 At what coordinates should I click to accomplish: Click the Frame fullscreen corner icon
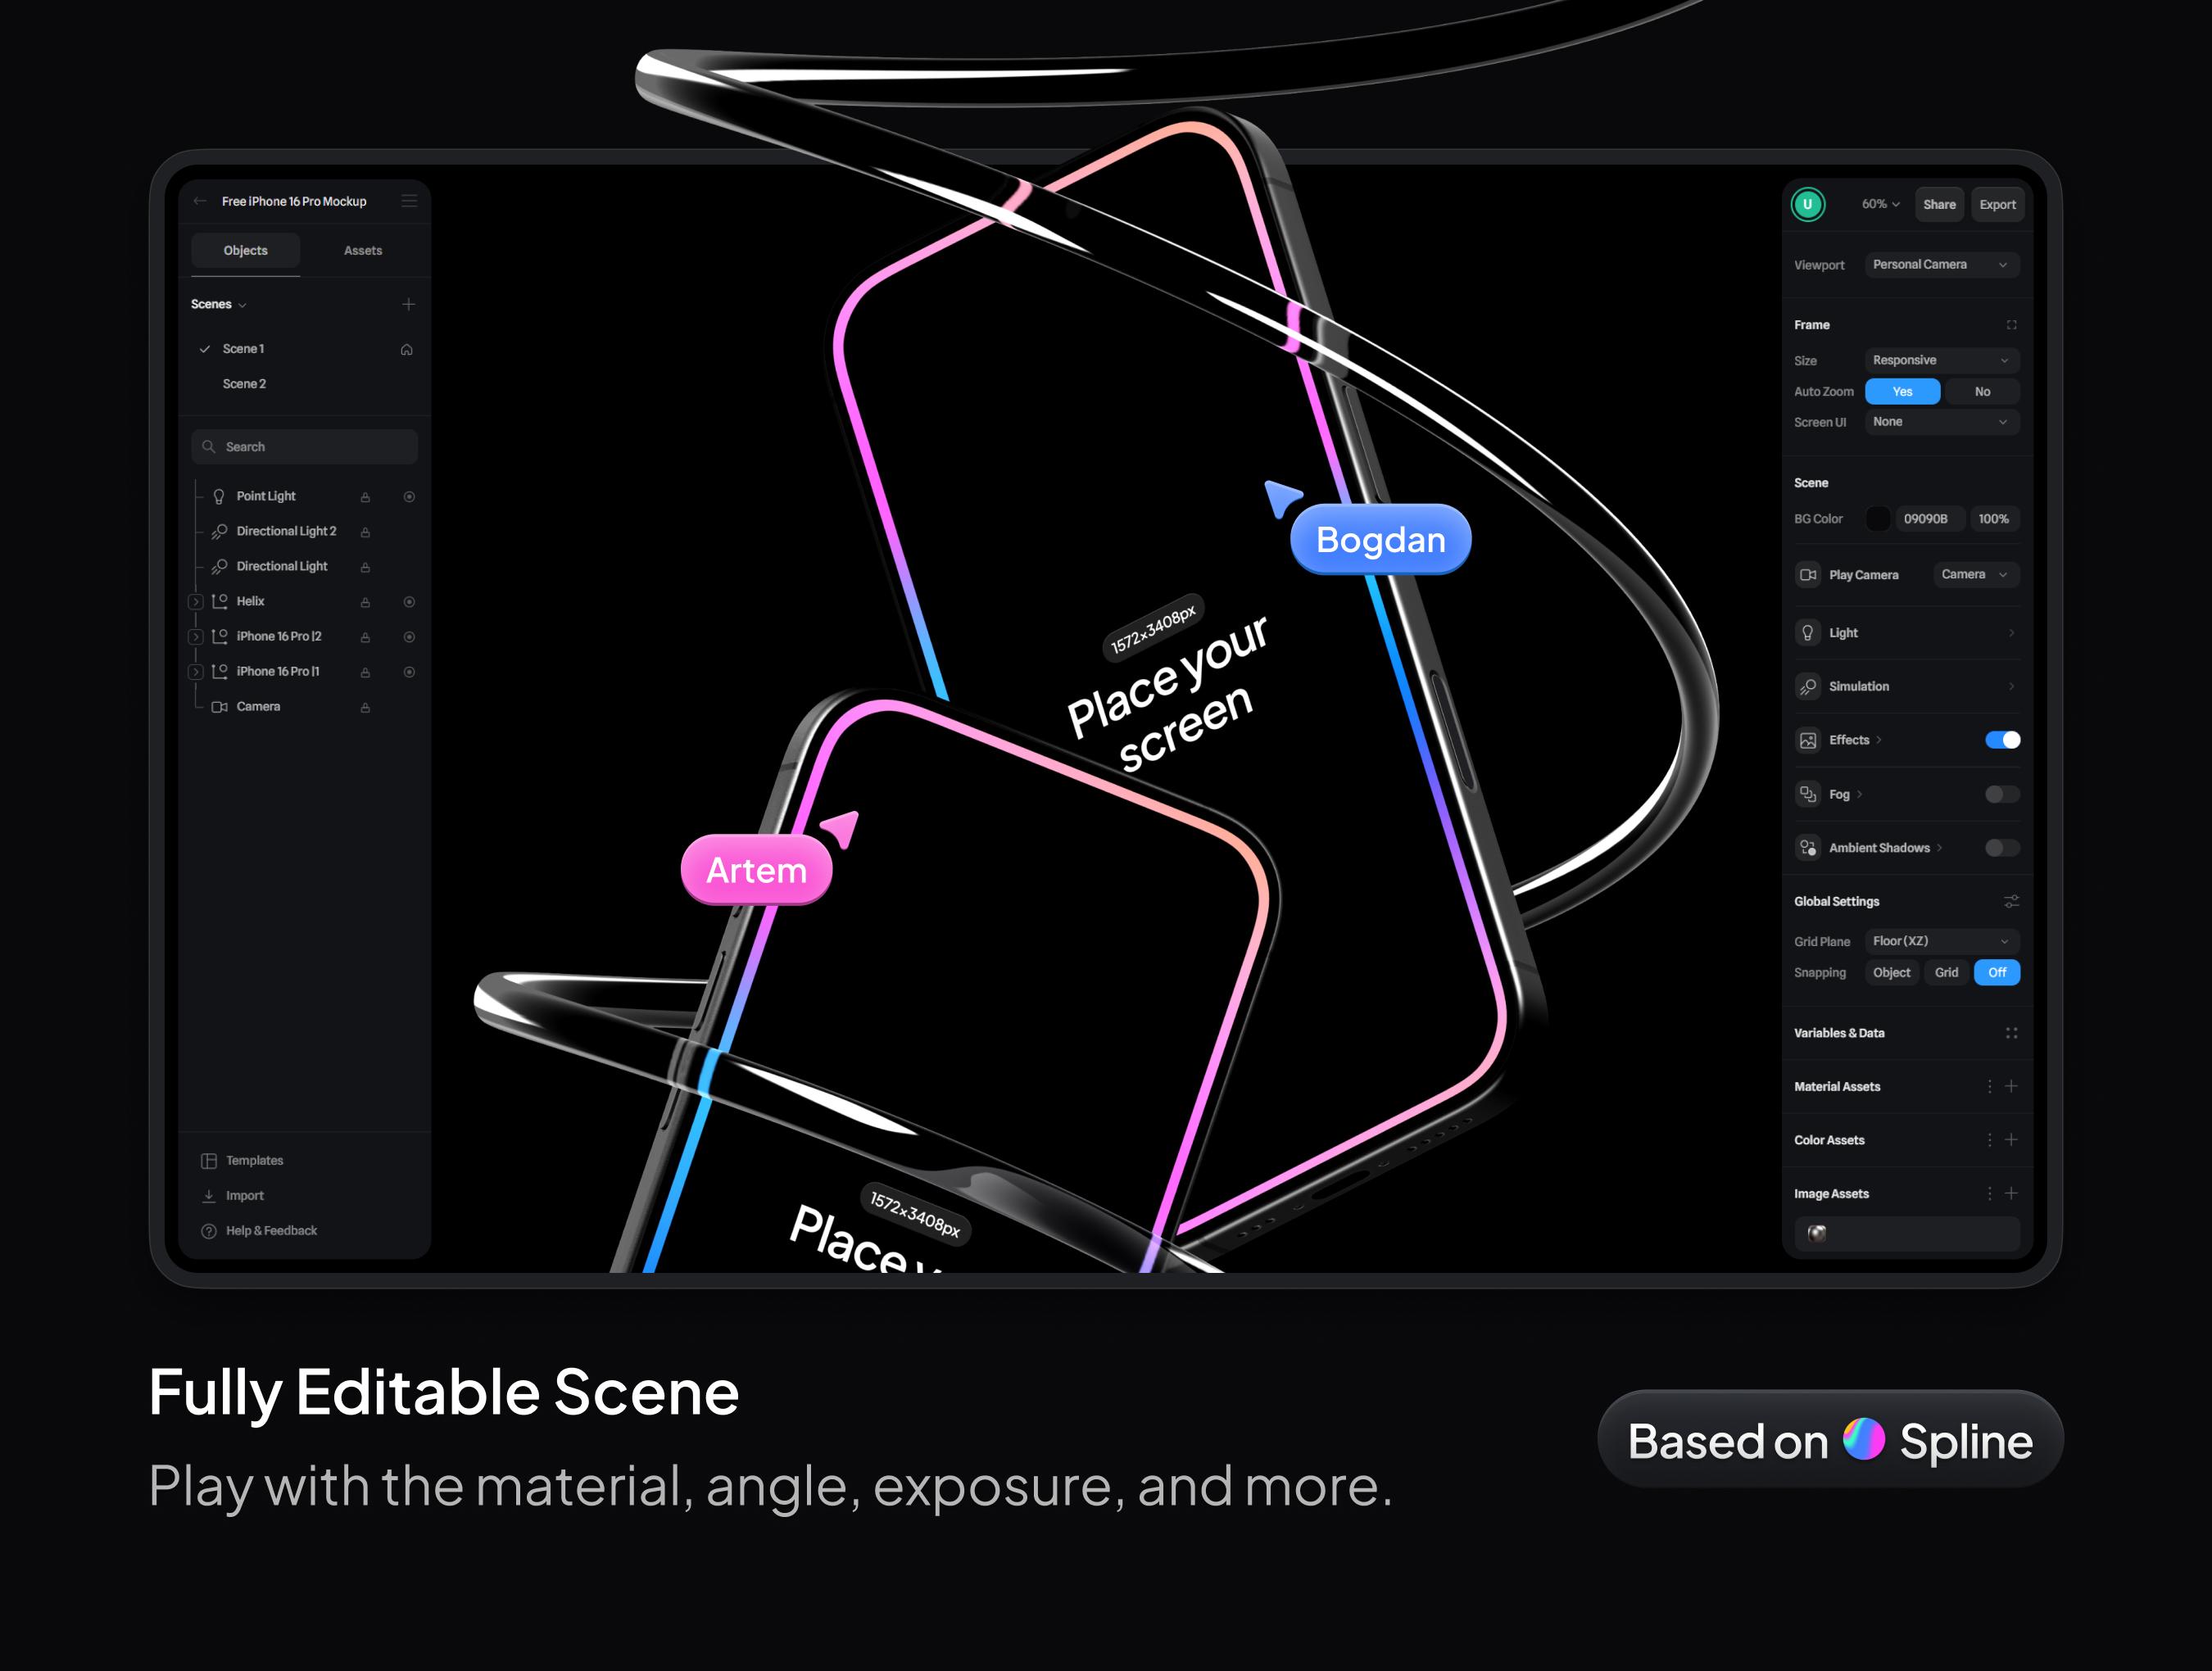2011,325
